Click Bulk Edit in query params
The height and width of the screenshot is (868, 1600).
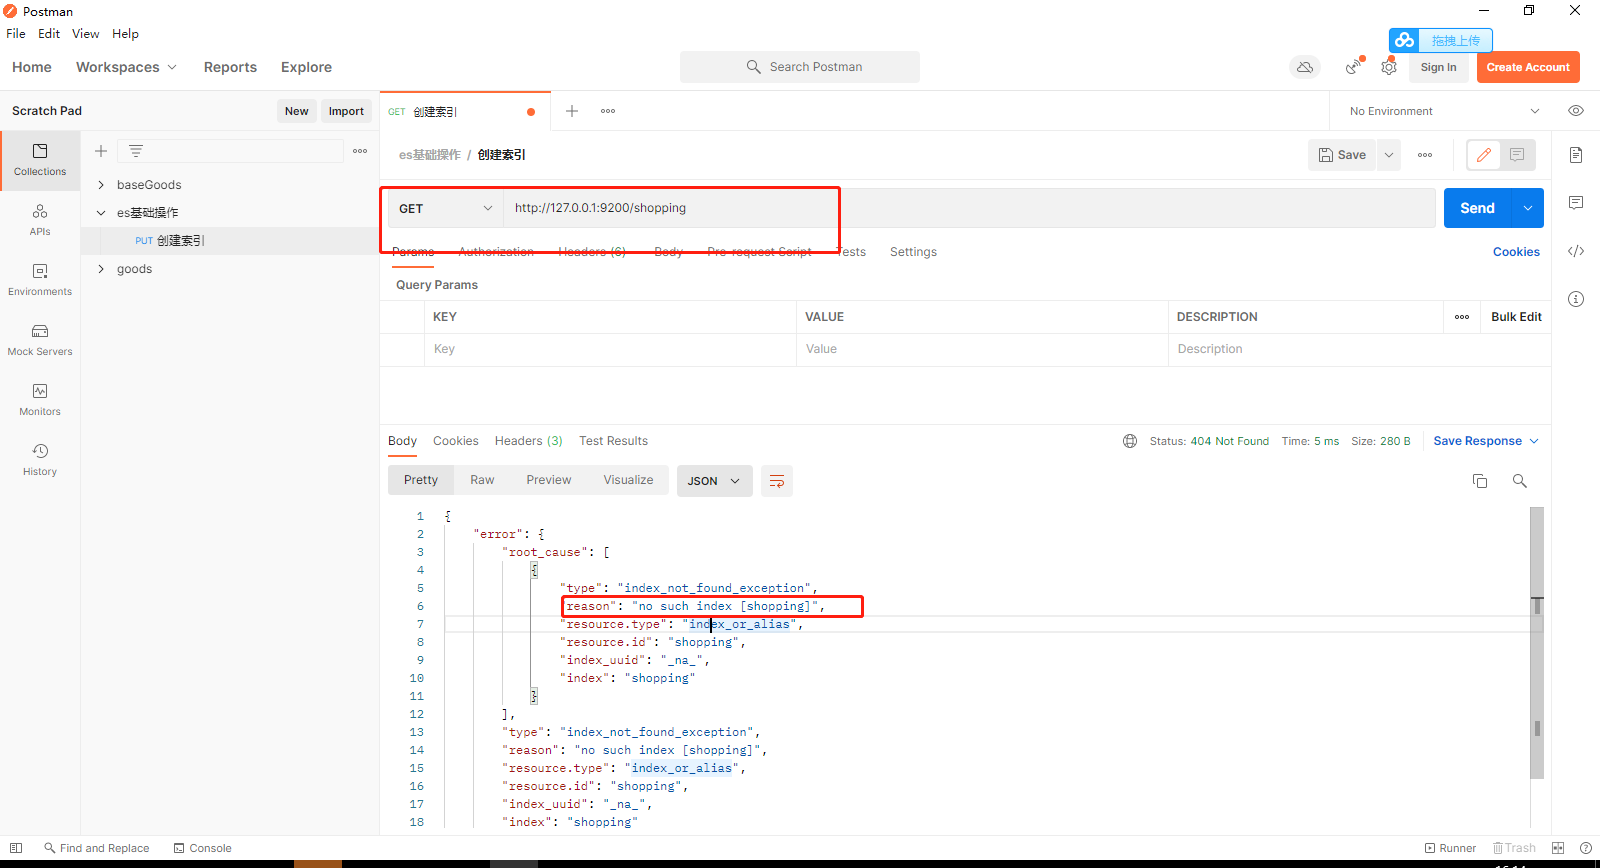[1516, 317]
